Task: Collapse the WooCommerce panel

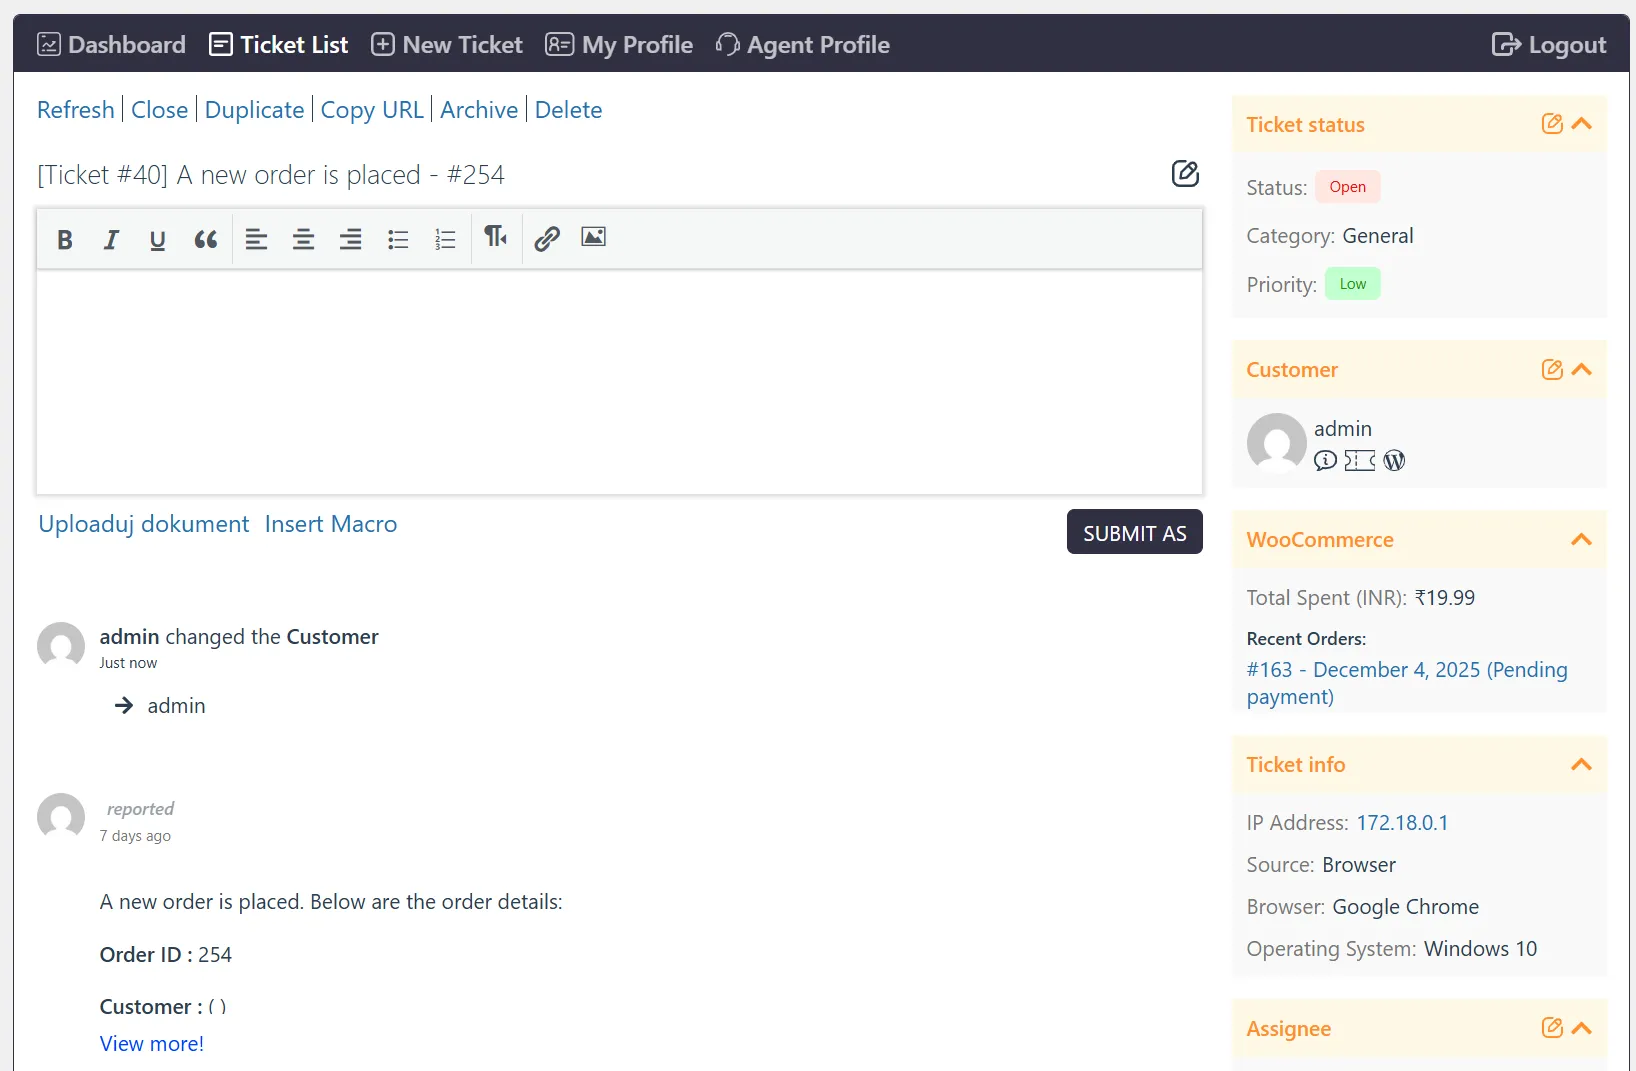Action: pyautogui.click(x=1581, y=540)
